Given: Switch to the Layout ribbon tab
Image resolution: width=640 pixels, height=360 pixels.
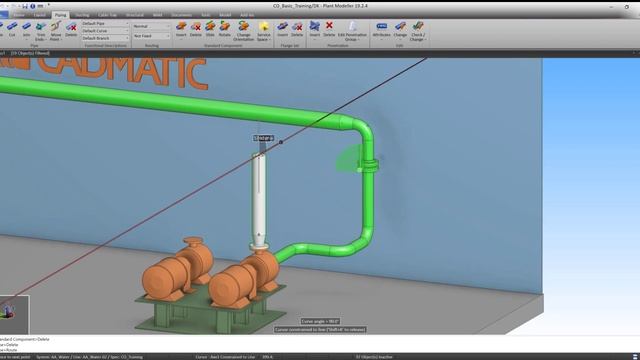Looking at the screenshot, I should [x=40, y=15].
